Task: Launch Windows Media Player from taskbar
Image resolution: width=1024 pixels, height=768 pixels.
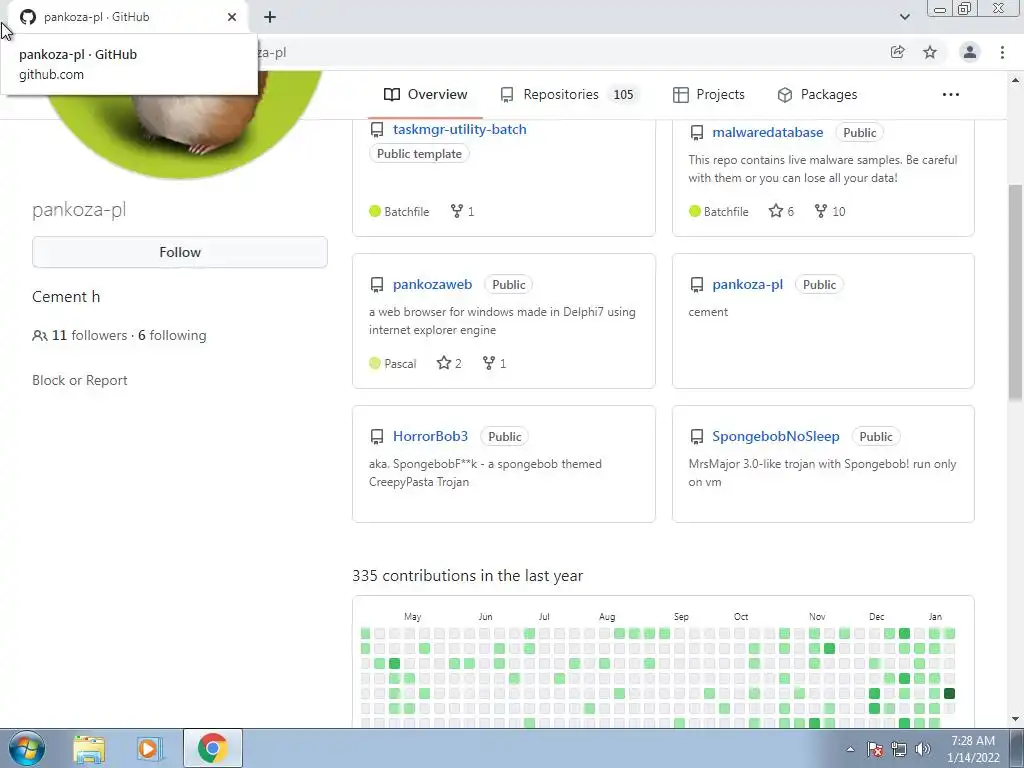Action: pyautogui.click(x=149, y=749)
